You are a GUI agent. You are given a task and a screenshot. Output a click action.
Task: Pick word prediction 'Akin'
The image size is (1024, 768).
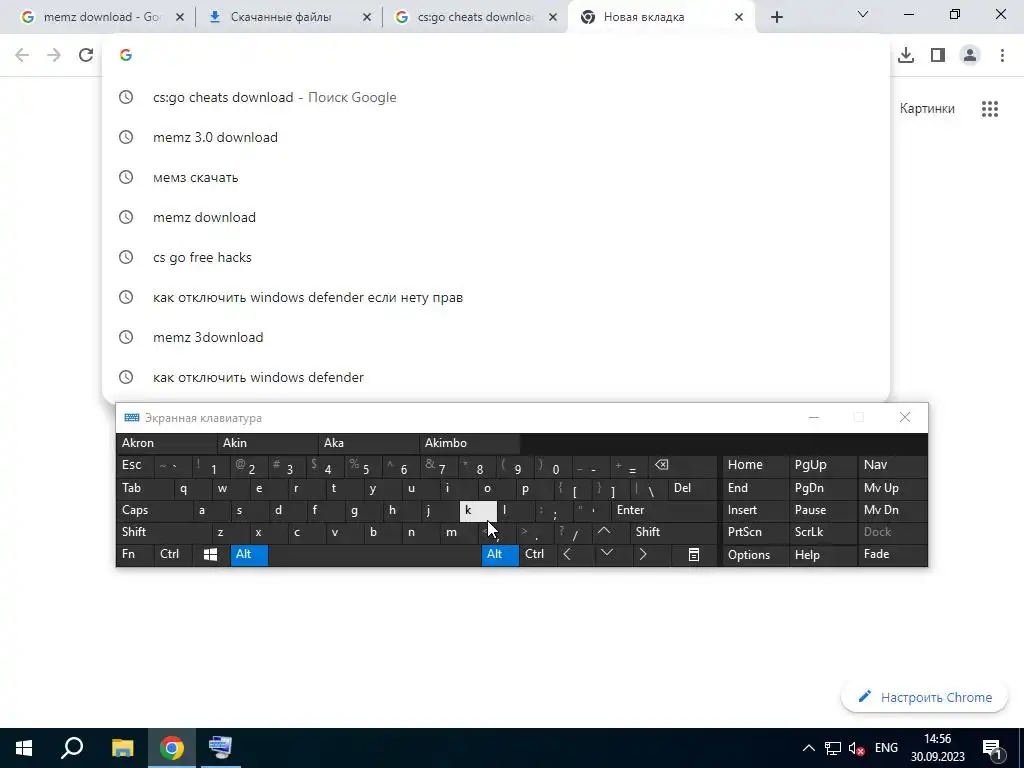[x=268, y=443]
